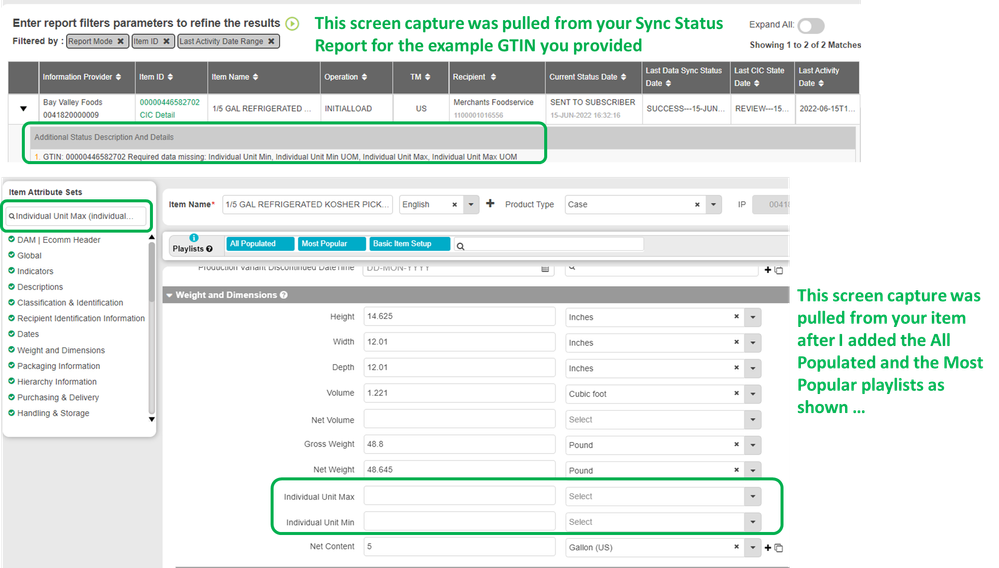Sort by Operation column
This screenshot has width=999, height=568.
point(364,77)
